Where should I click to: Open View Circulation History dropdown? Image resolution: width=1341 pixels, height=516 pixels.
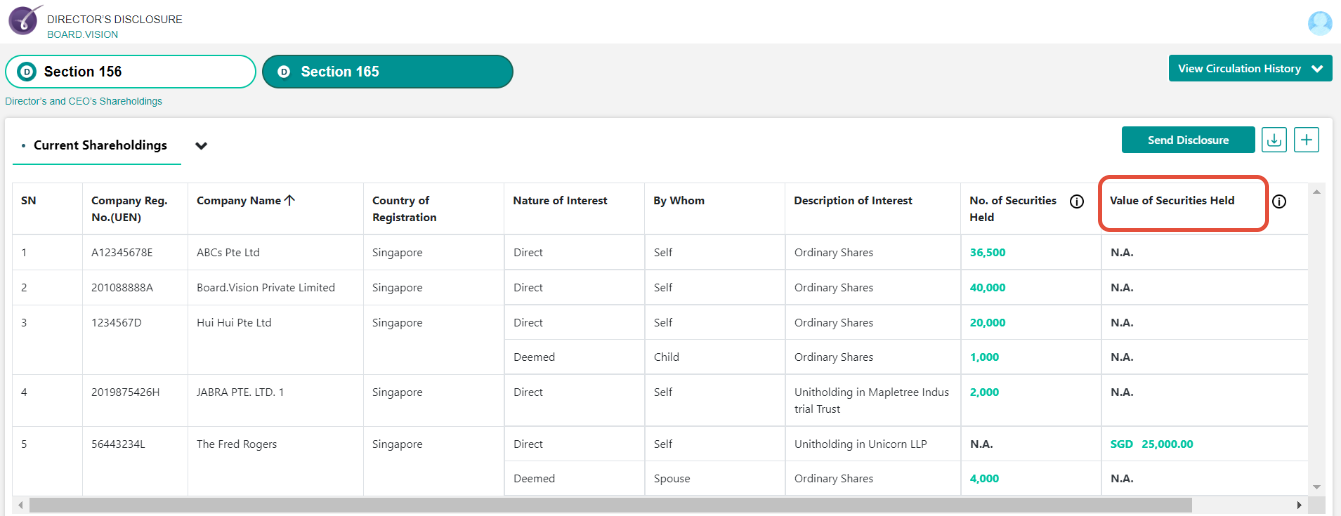pos(1250,69)
